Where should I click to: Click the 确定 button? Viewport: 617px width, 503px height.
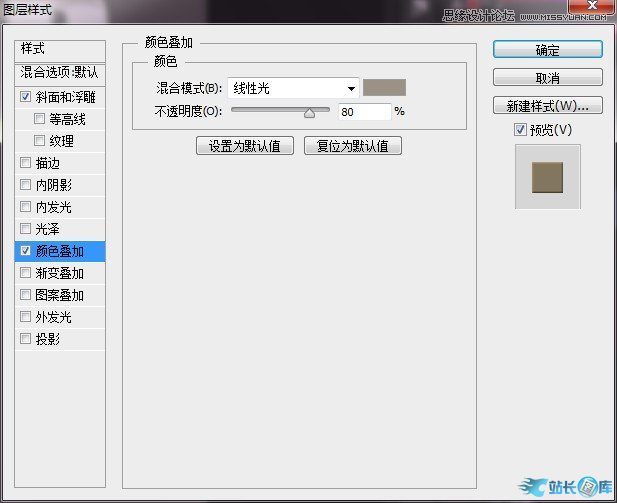pyautogui.click(x=547, y=50)
